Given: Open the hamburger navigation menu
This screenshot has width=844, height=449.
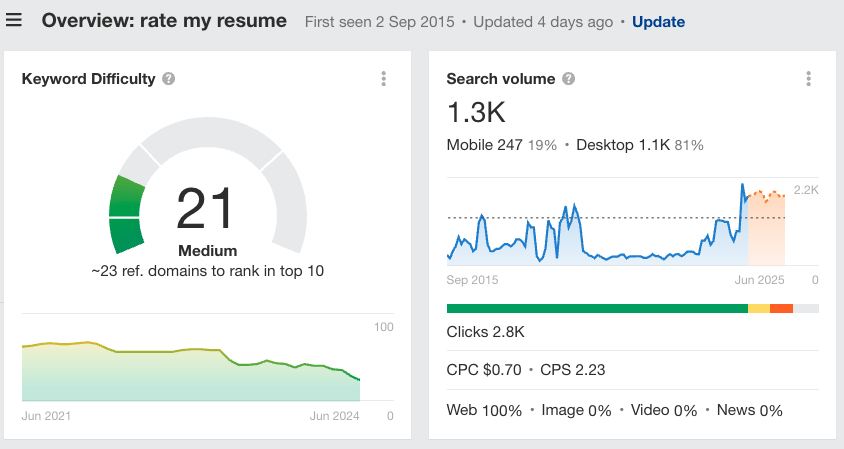Looking at the screenshot, I should click(x=14, y=21).
